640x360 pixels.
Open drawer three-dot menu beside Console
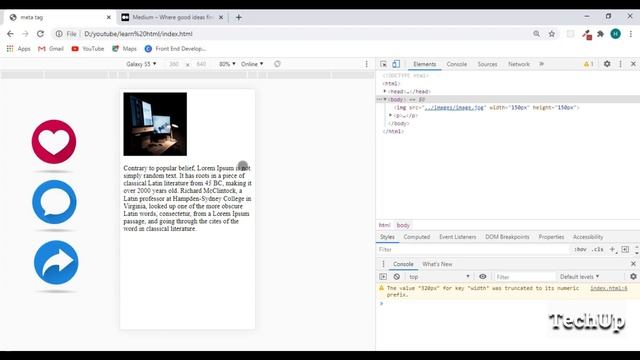(383, 264)
